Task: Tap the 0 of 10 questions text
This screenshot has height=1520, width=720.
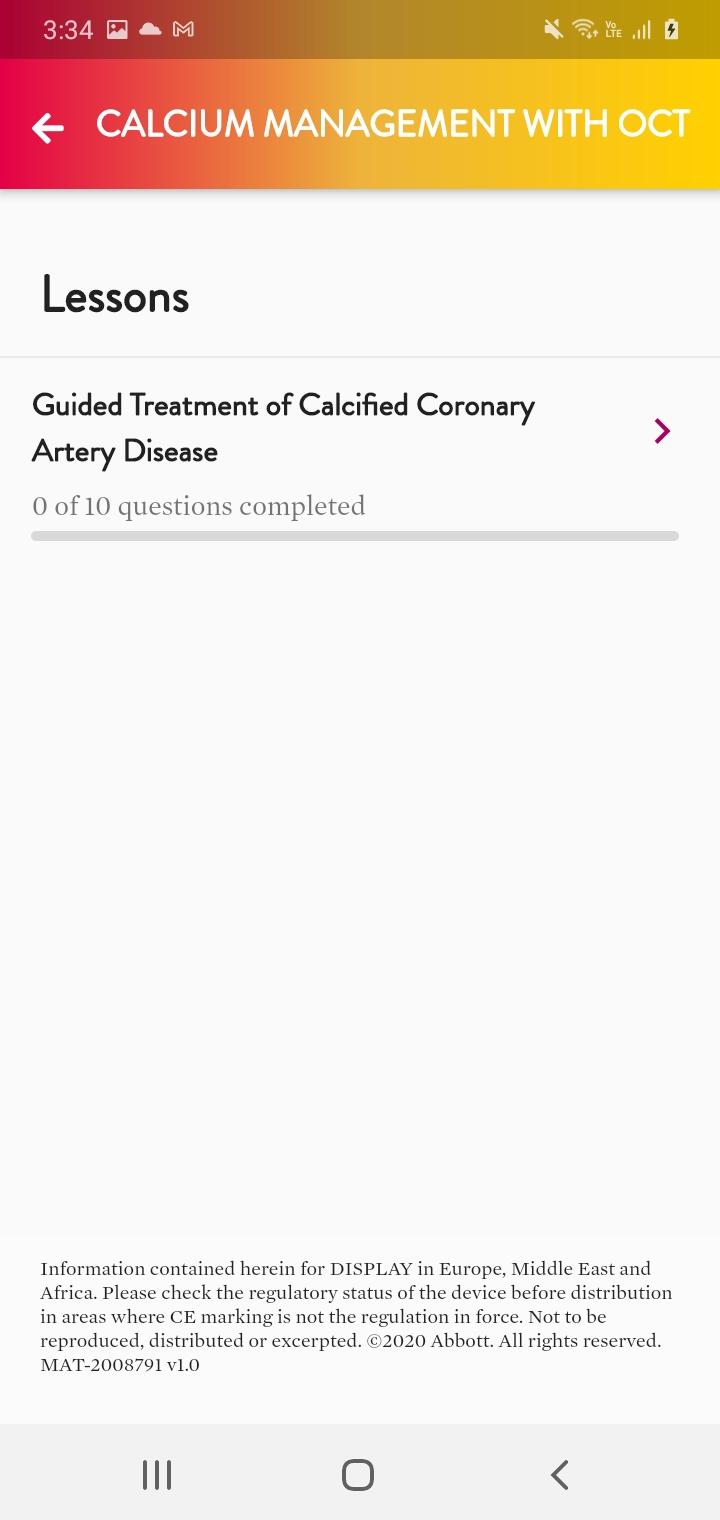Action: pos(198,506)
